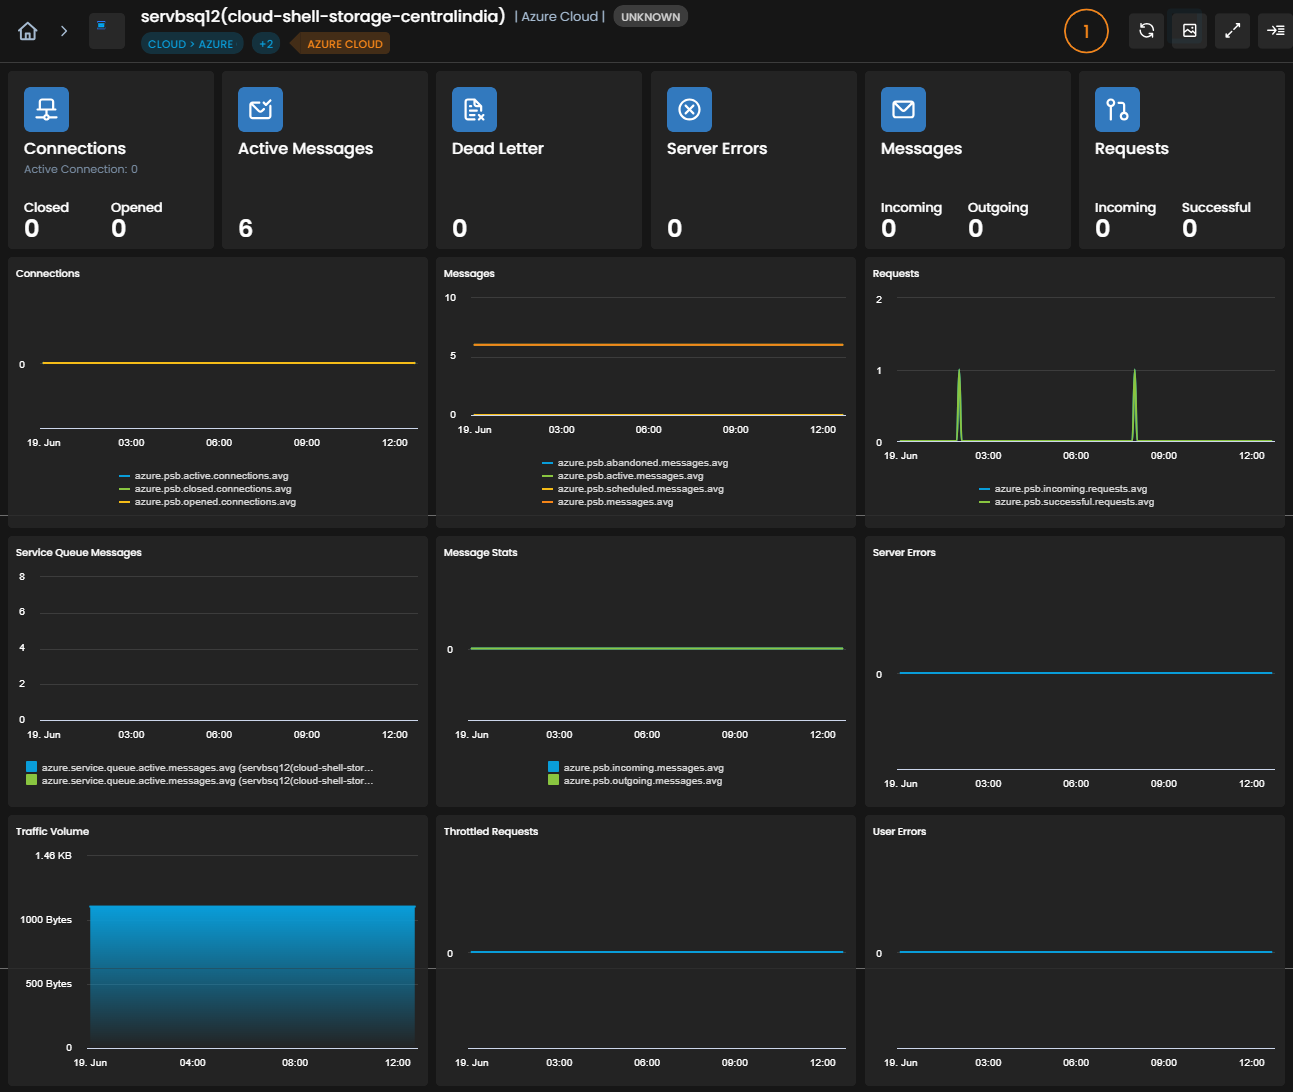
Task: Open the side panel toggle icon
Action: [1276, 31]
